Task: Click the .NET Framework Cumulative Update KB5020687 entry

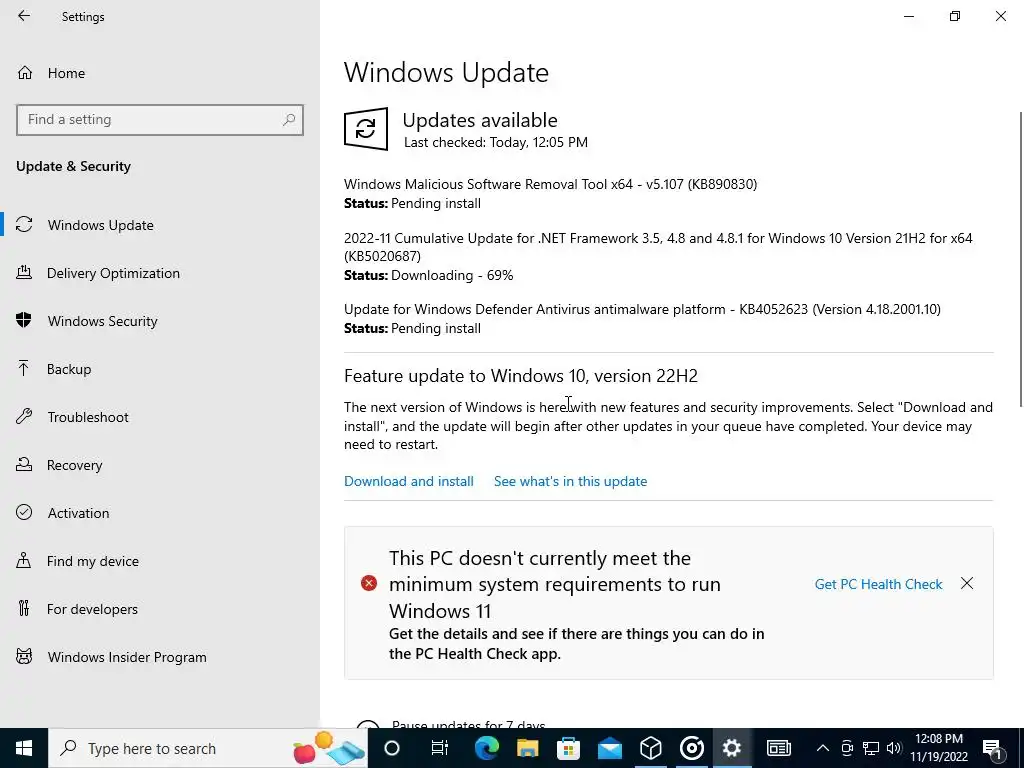Action: 658,257
